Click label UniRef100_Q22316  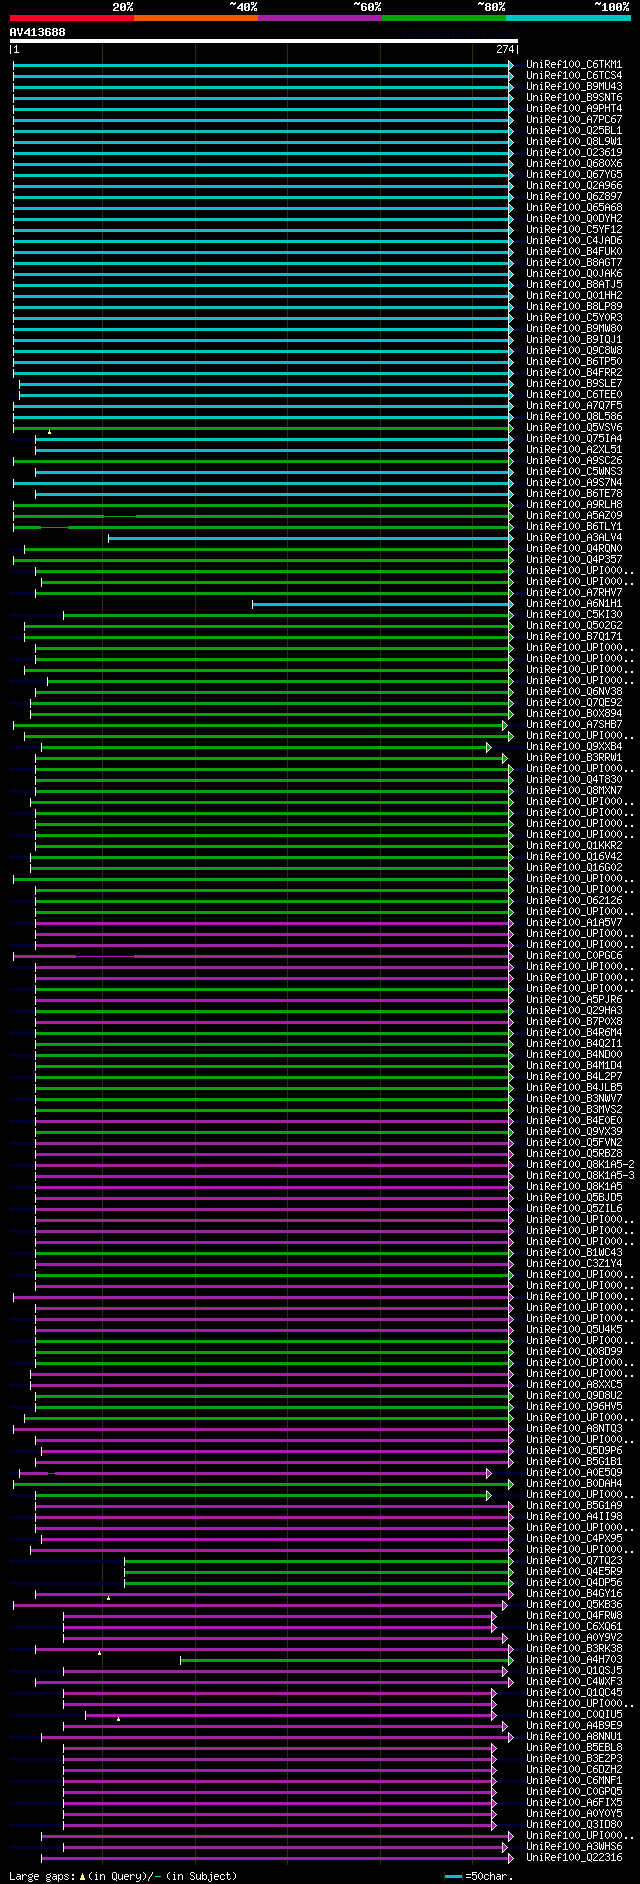click(574, 1858)
